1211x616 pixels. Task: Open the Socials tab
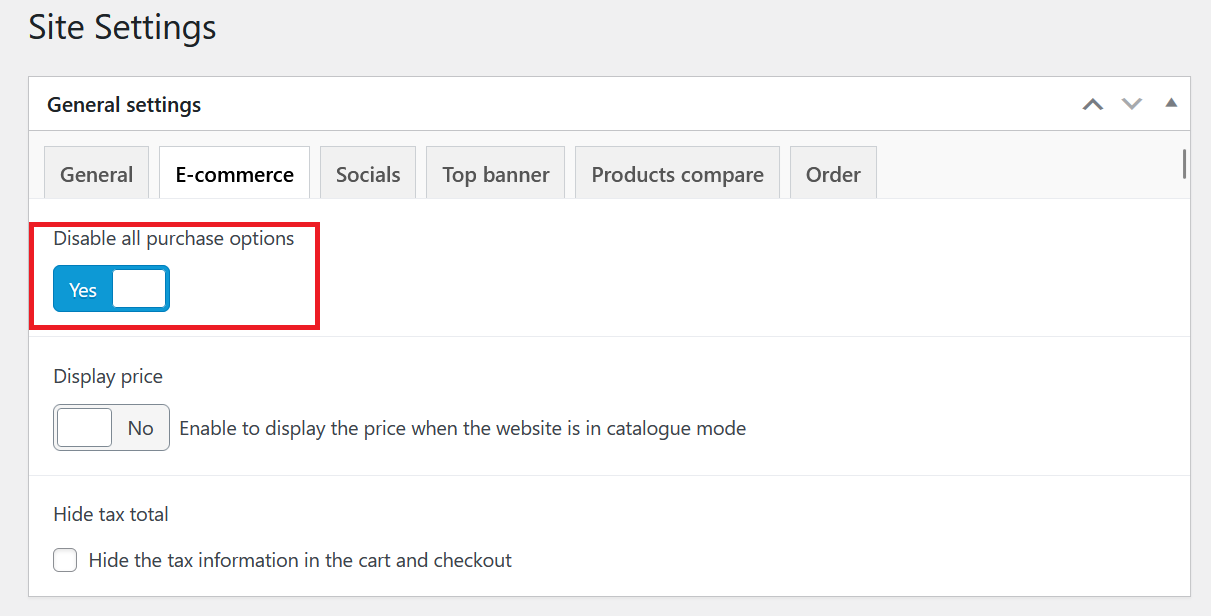(x=367, y=173)
